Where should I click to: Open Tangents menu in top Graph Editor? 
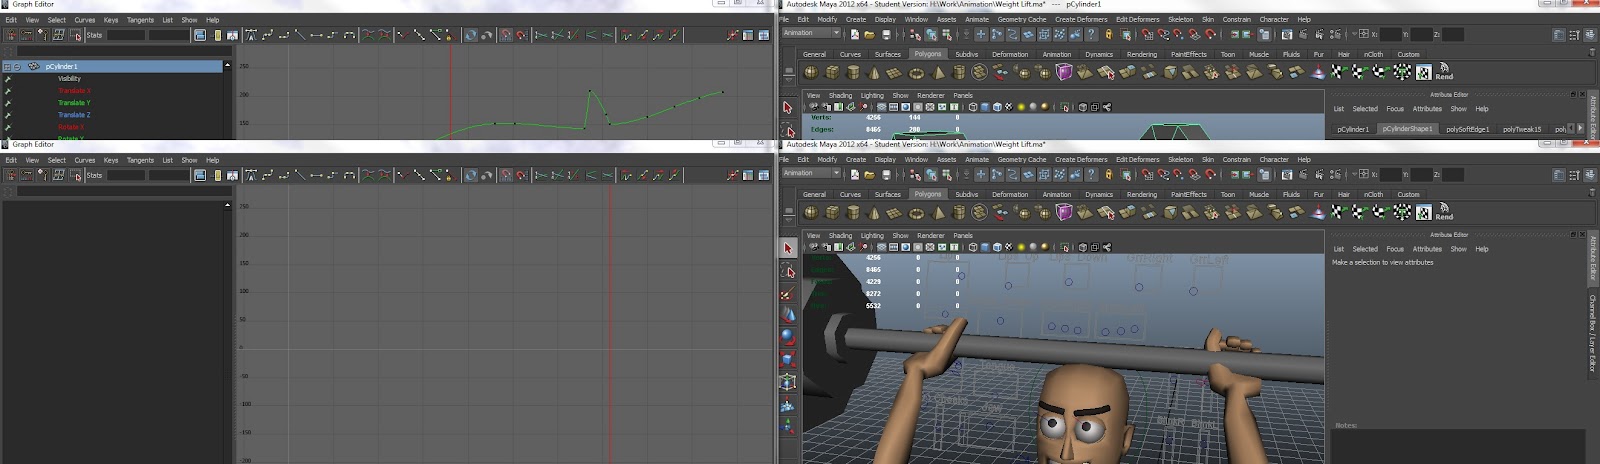[140, 20]
